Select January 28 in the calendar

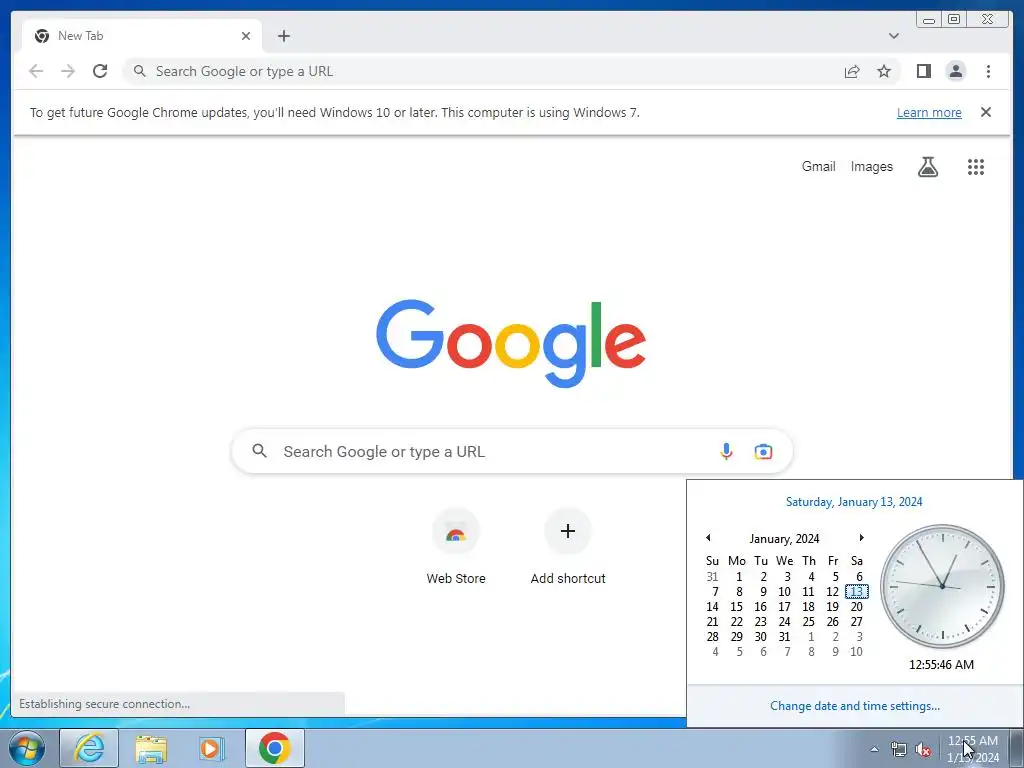[712, 637]
